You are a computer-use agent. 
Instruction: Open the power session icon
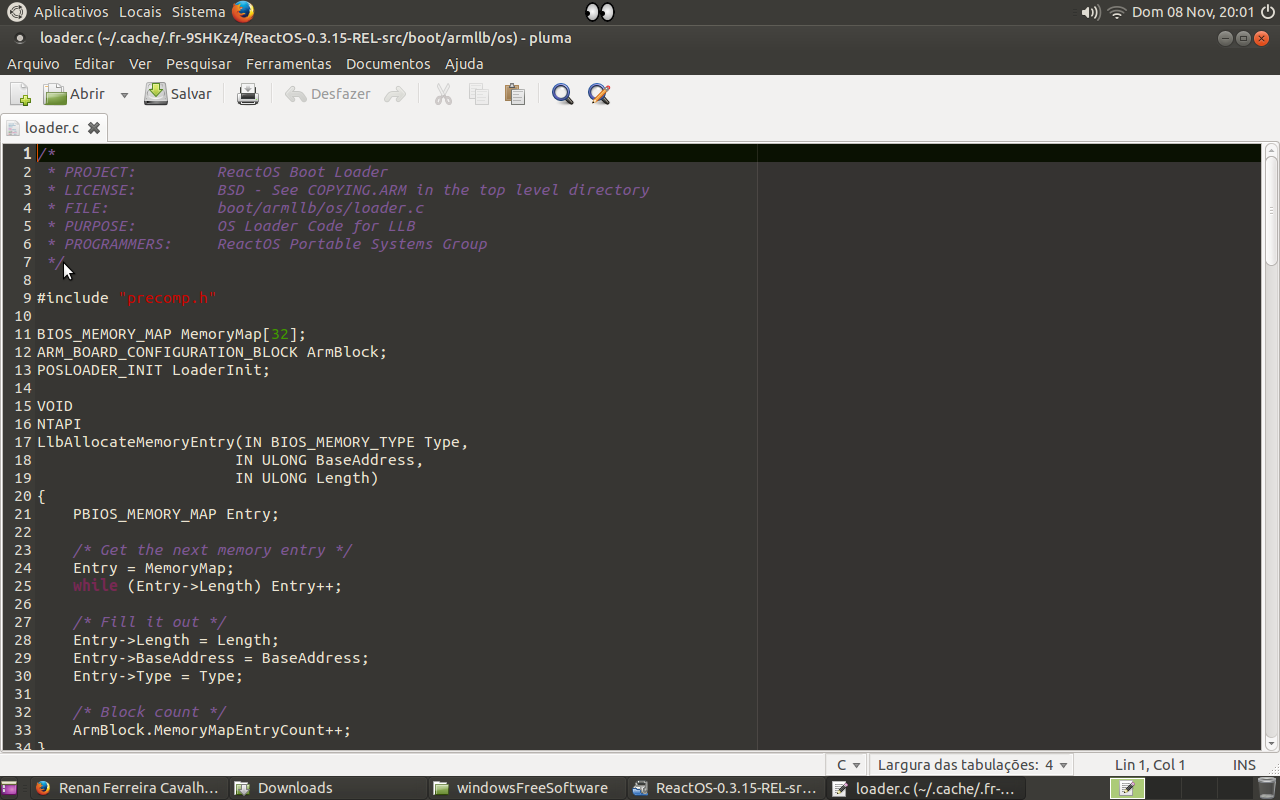tap(1267, 12)
